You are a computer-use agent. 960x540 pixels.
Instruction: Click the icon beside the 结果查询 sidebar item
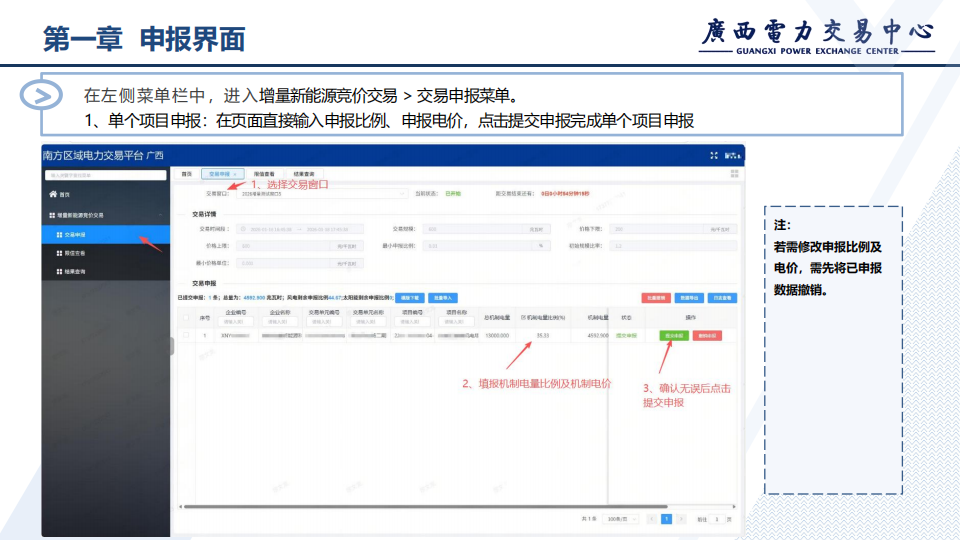click(x=59, y=272)
